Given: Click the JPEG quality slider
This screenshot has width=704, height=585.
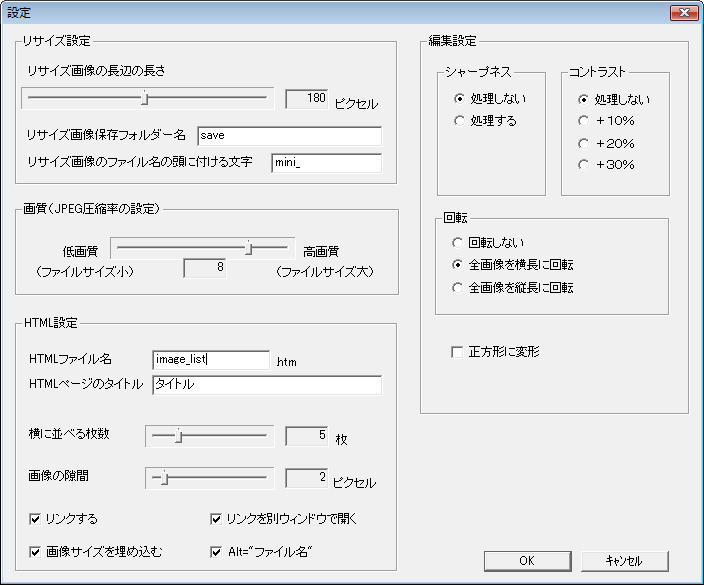Looking at the screenshot, I should pos(202,248).
